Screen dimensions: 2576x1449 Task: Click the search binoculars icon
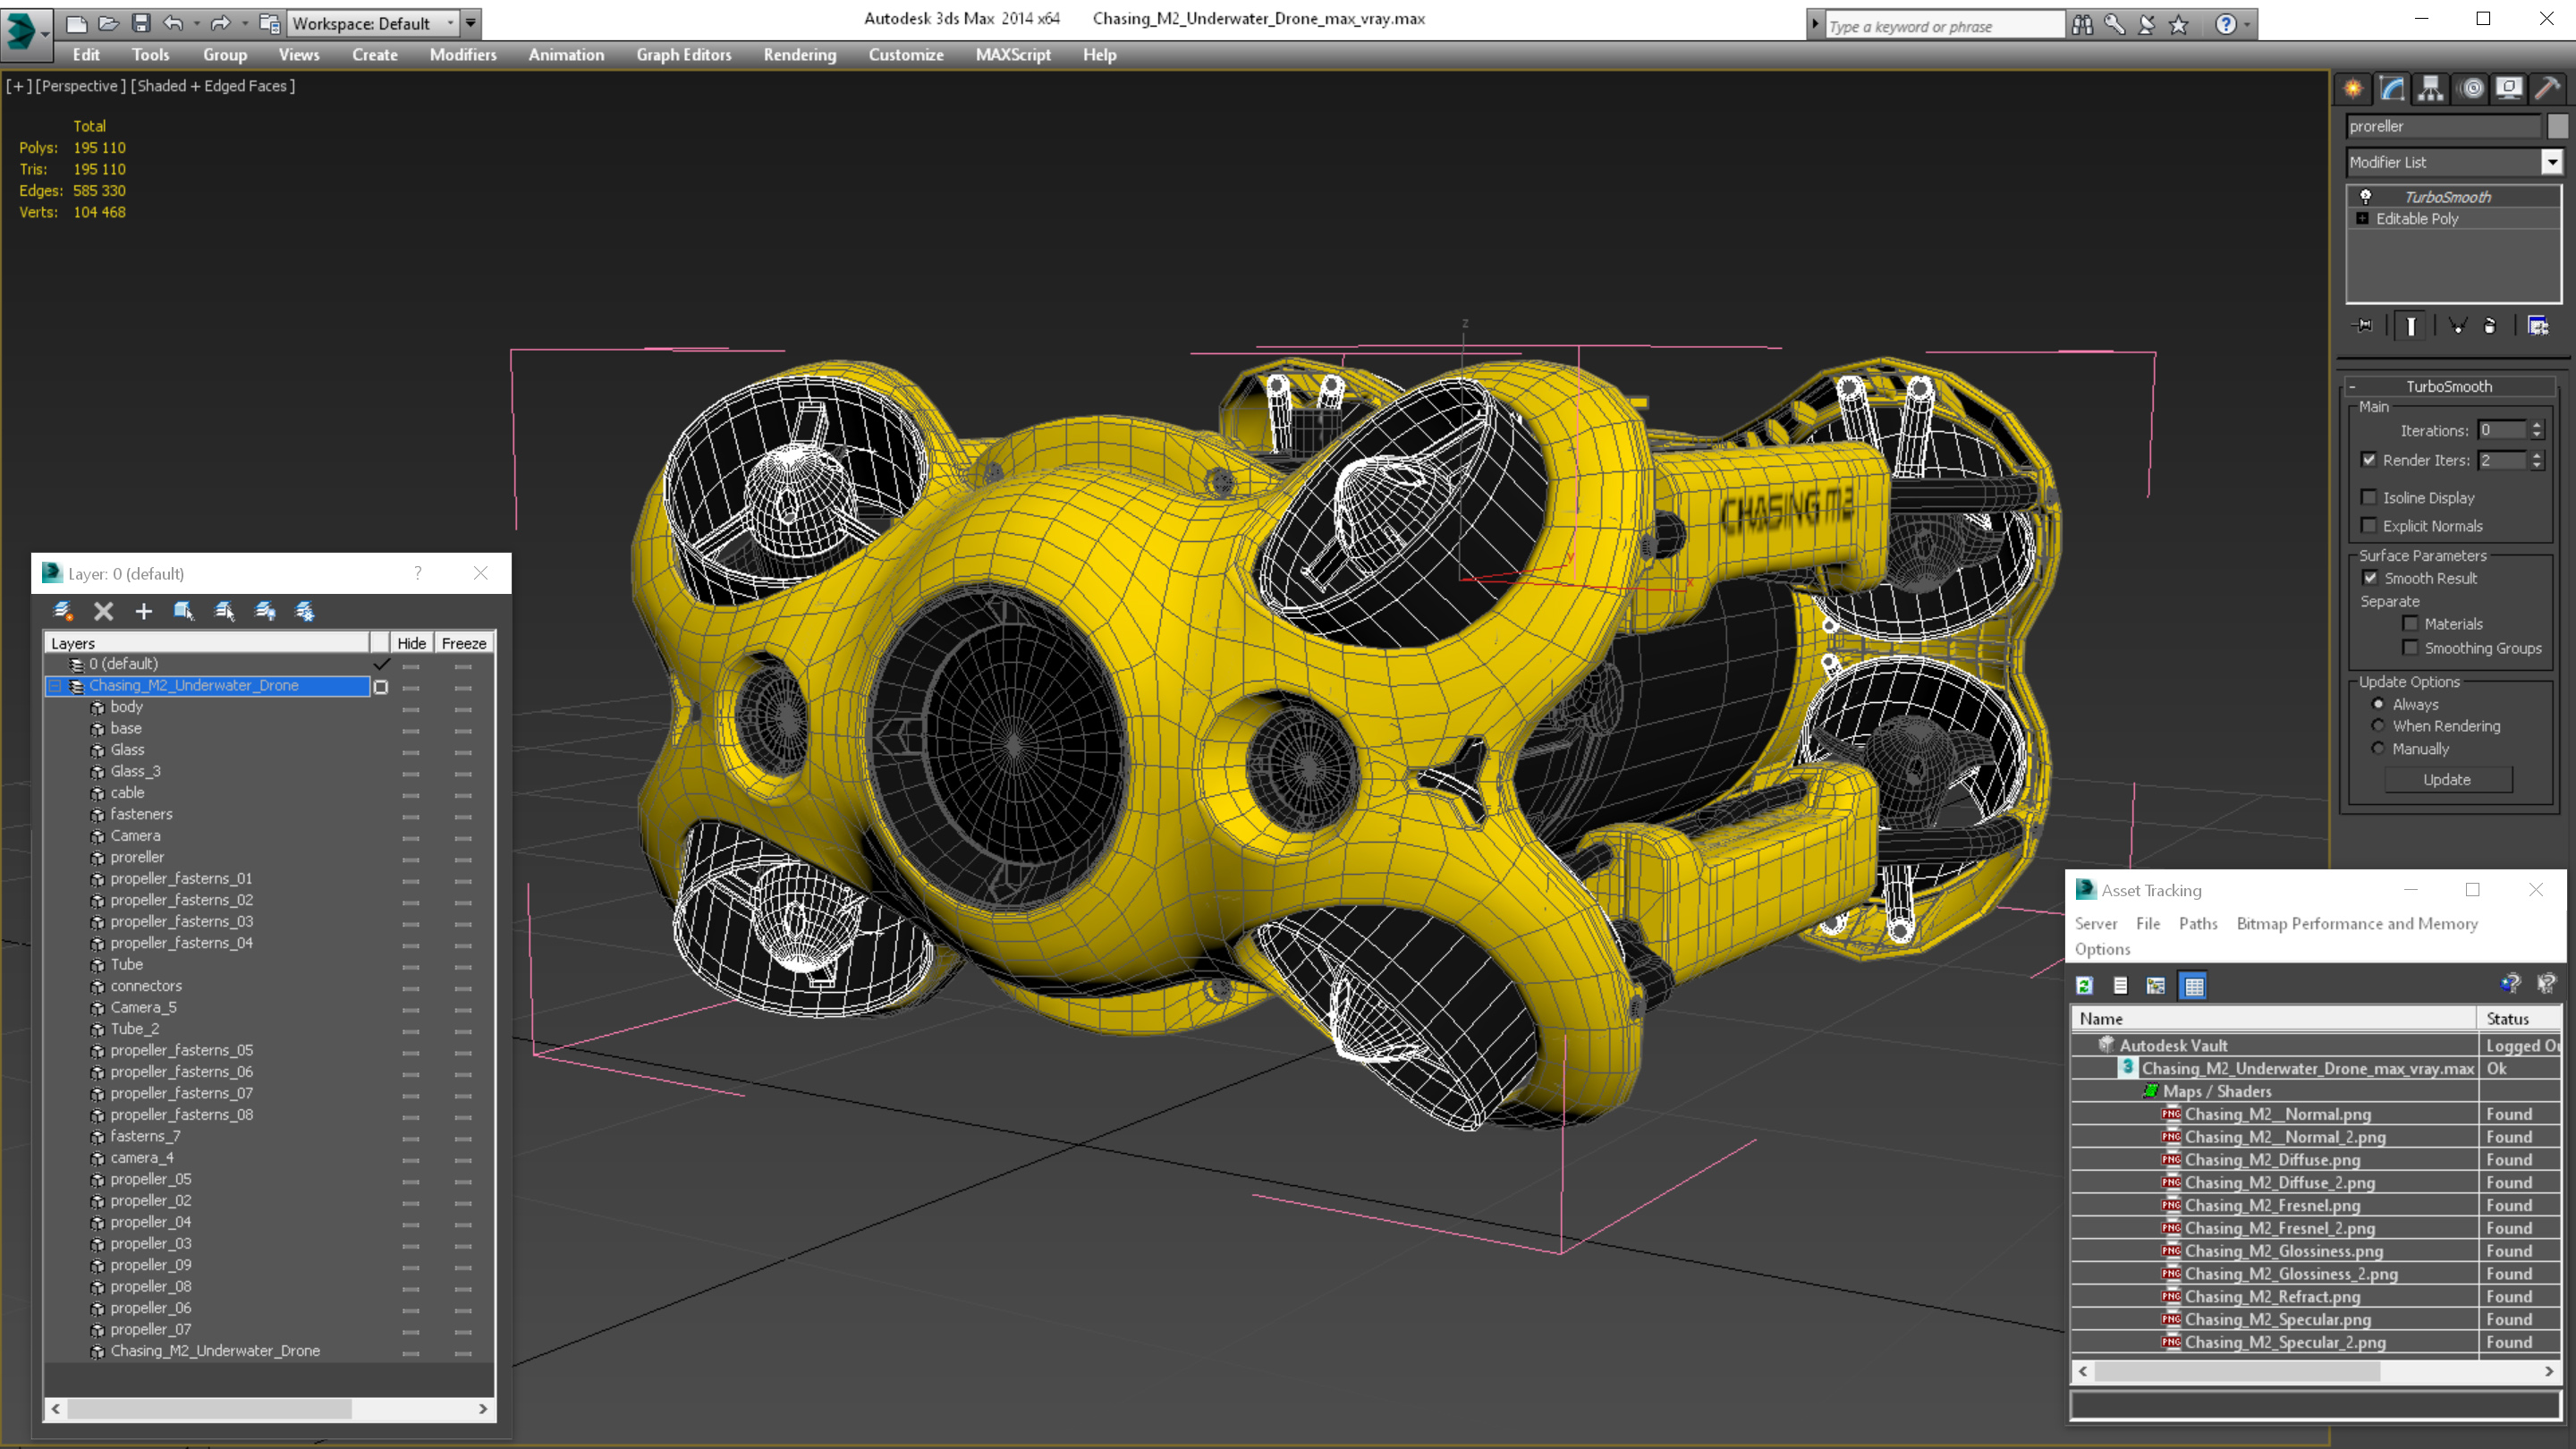2082,25
